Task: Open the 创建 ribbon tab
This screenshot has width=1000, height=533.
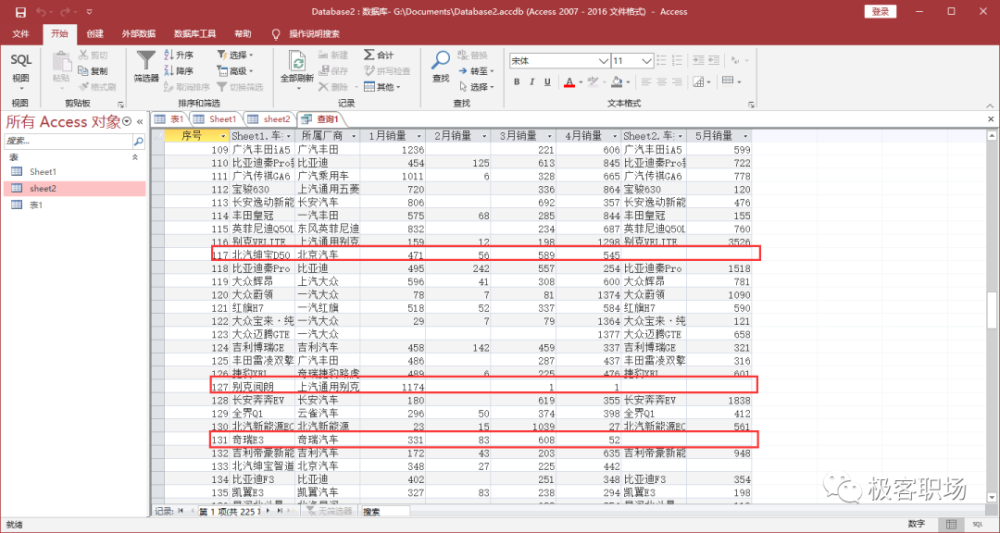Action: pos(95,33)
